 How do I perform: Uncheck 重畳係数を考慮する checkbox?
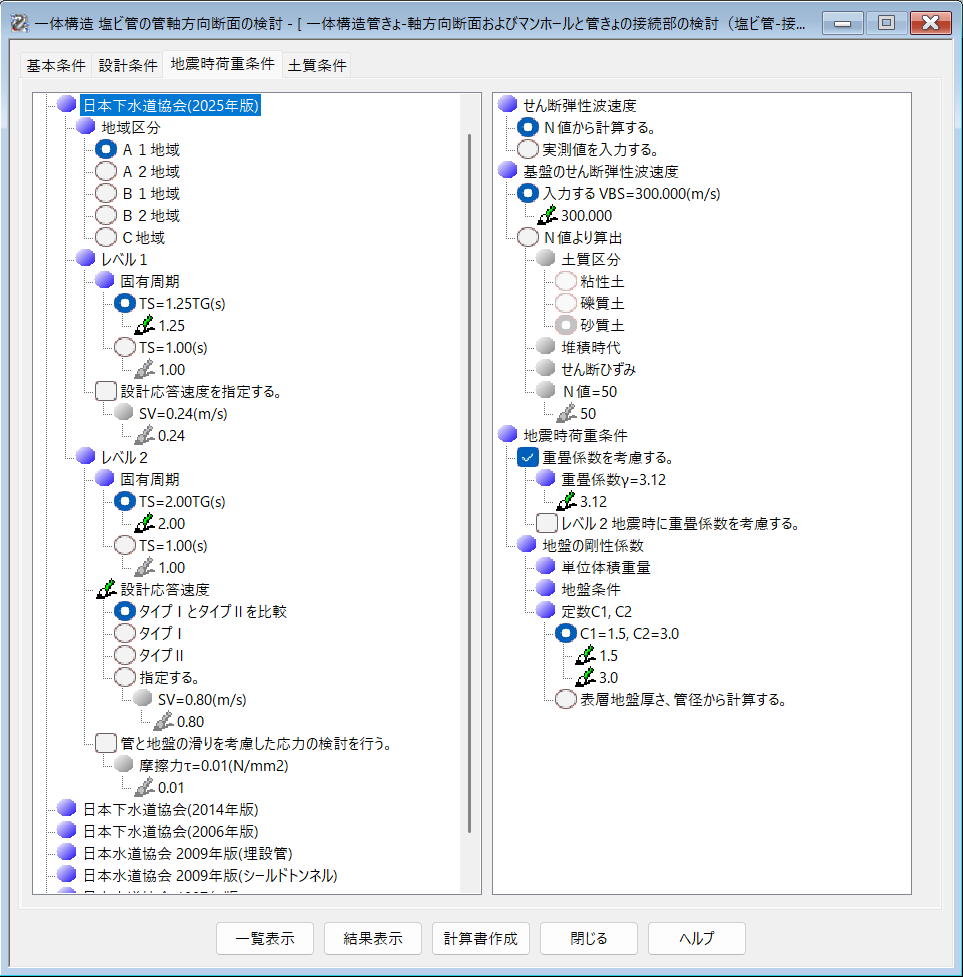point(528,457)
